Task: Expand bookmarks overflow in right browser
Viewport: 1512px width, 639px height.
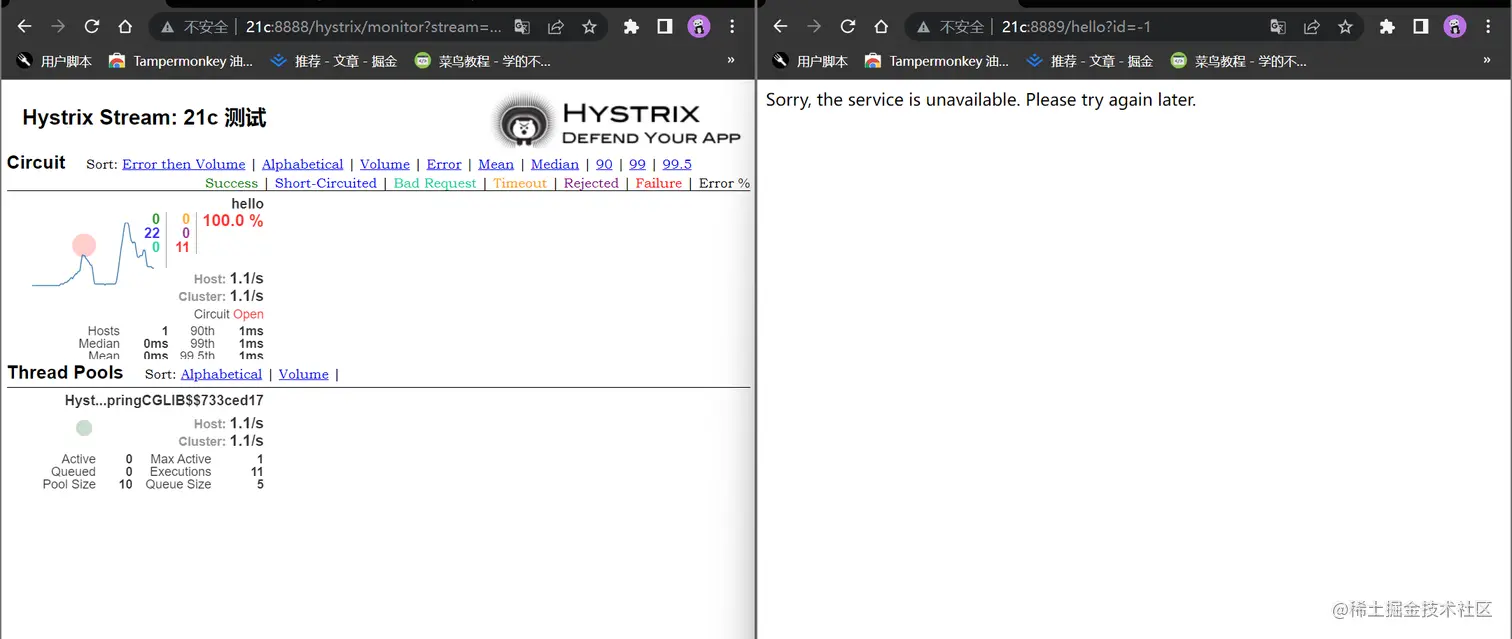Action: (1487, 61)
